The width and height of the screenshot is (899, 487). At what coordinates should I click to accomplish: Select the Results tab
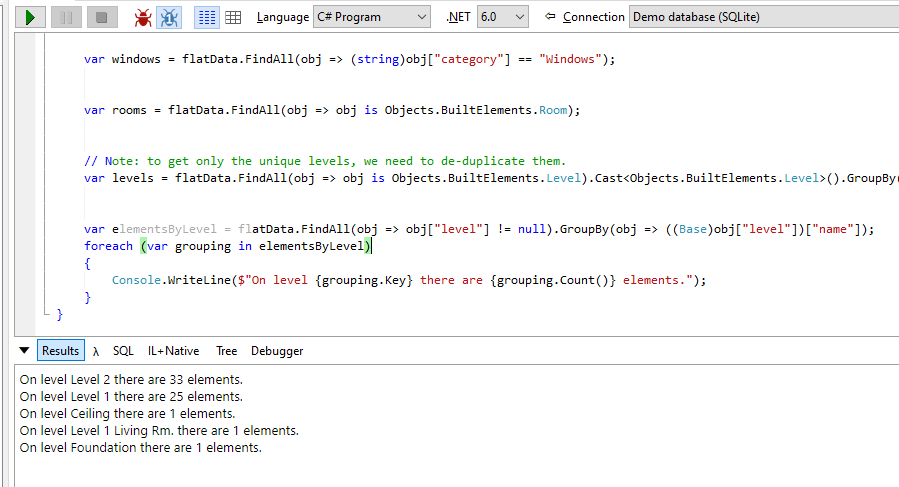(60, 351)
